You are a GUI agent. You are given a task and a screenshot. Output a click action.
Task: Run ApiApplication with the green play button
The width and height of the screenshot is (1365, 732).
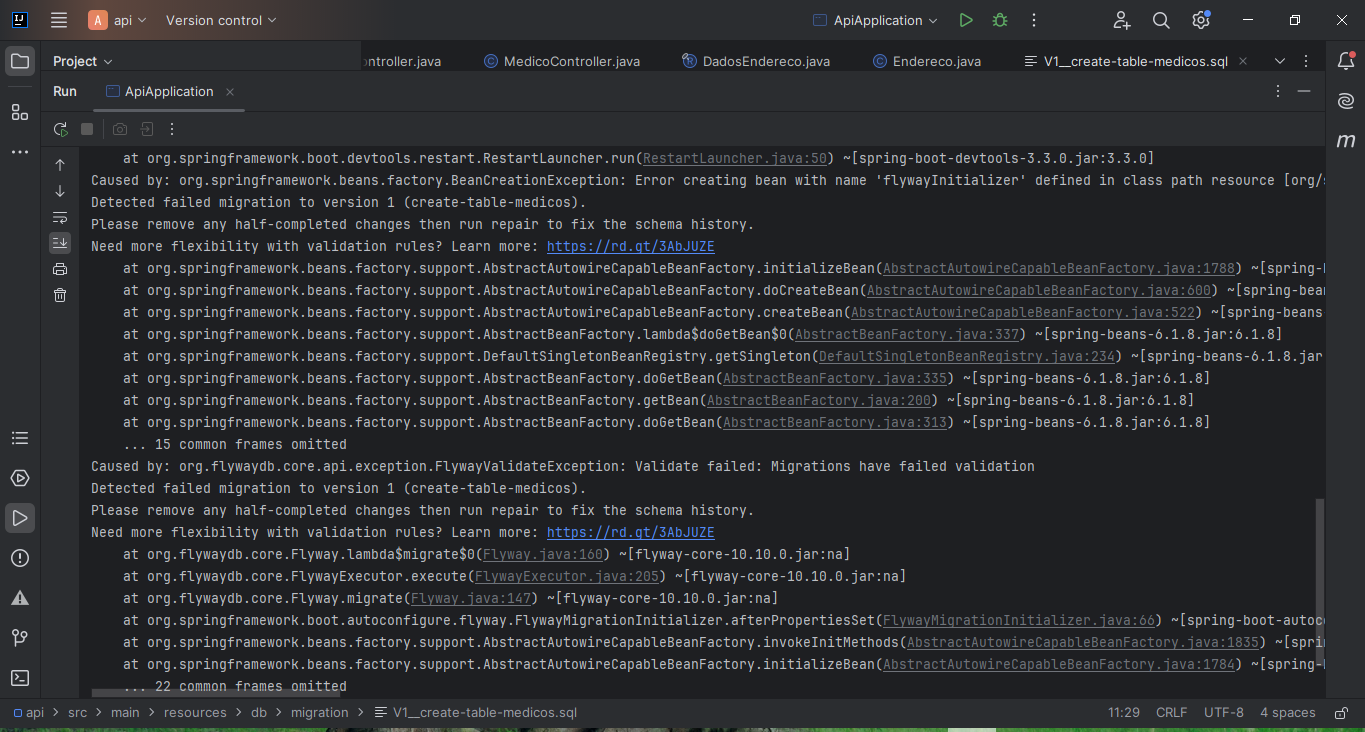pyautogui.click(x=965, y=20)
